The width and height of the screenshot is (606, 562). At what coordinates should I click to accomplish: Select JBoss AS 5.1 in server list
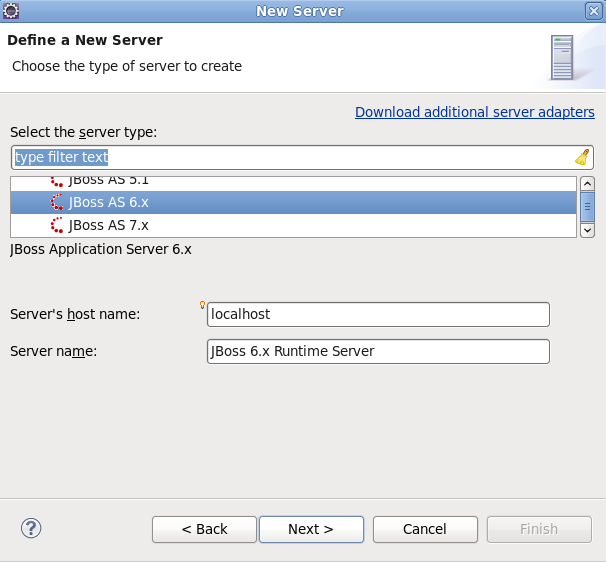(108, 182)
